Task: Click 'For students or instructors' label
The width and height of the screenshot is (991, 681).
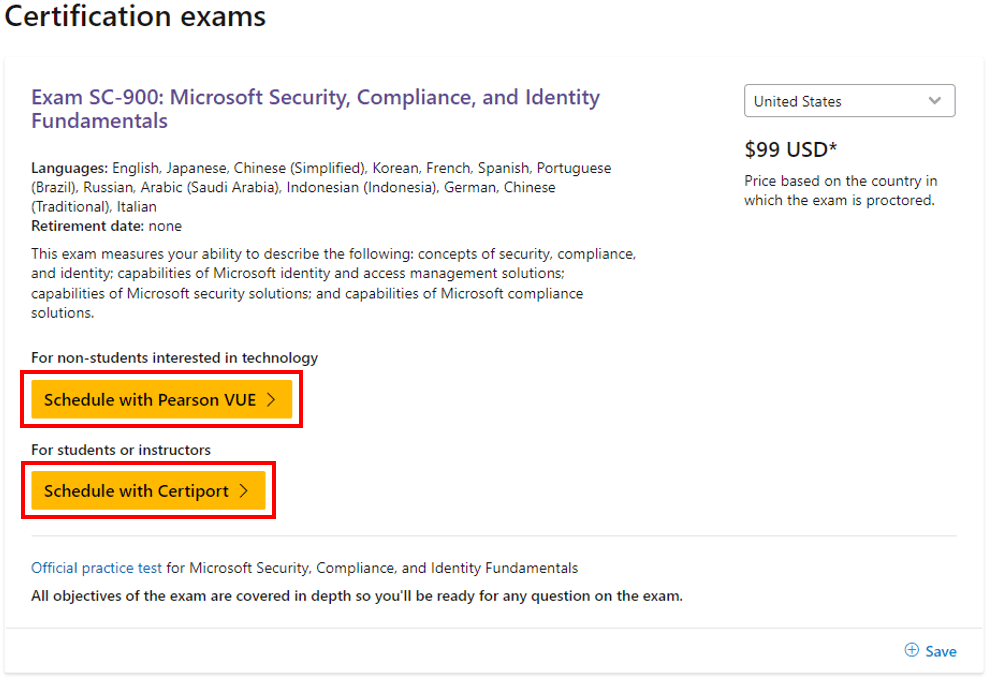Action: (121, 450)
